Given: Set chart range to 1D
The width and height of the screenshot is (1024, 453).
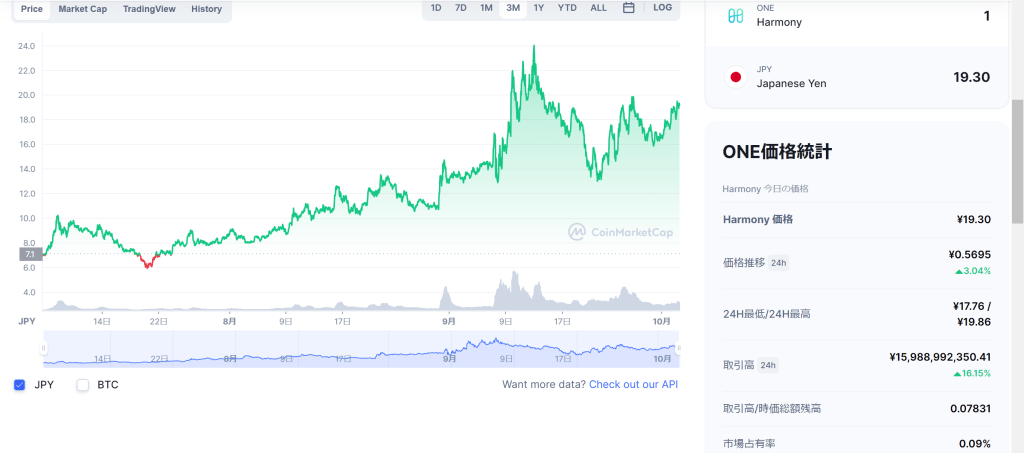Looking at the screenshot, I should (436, 8).
